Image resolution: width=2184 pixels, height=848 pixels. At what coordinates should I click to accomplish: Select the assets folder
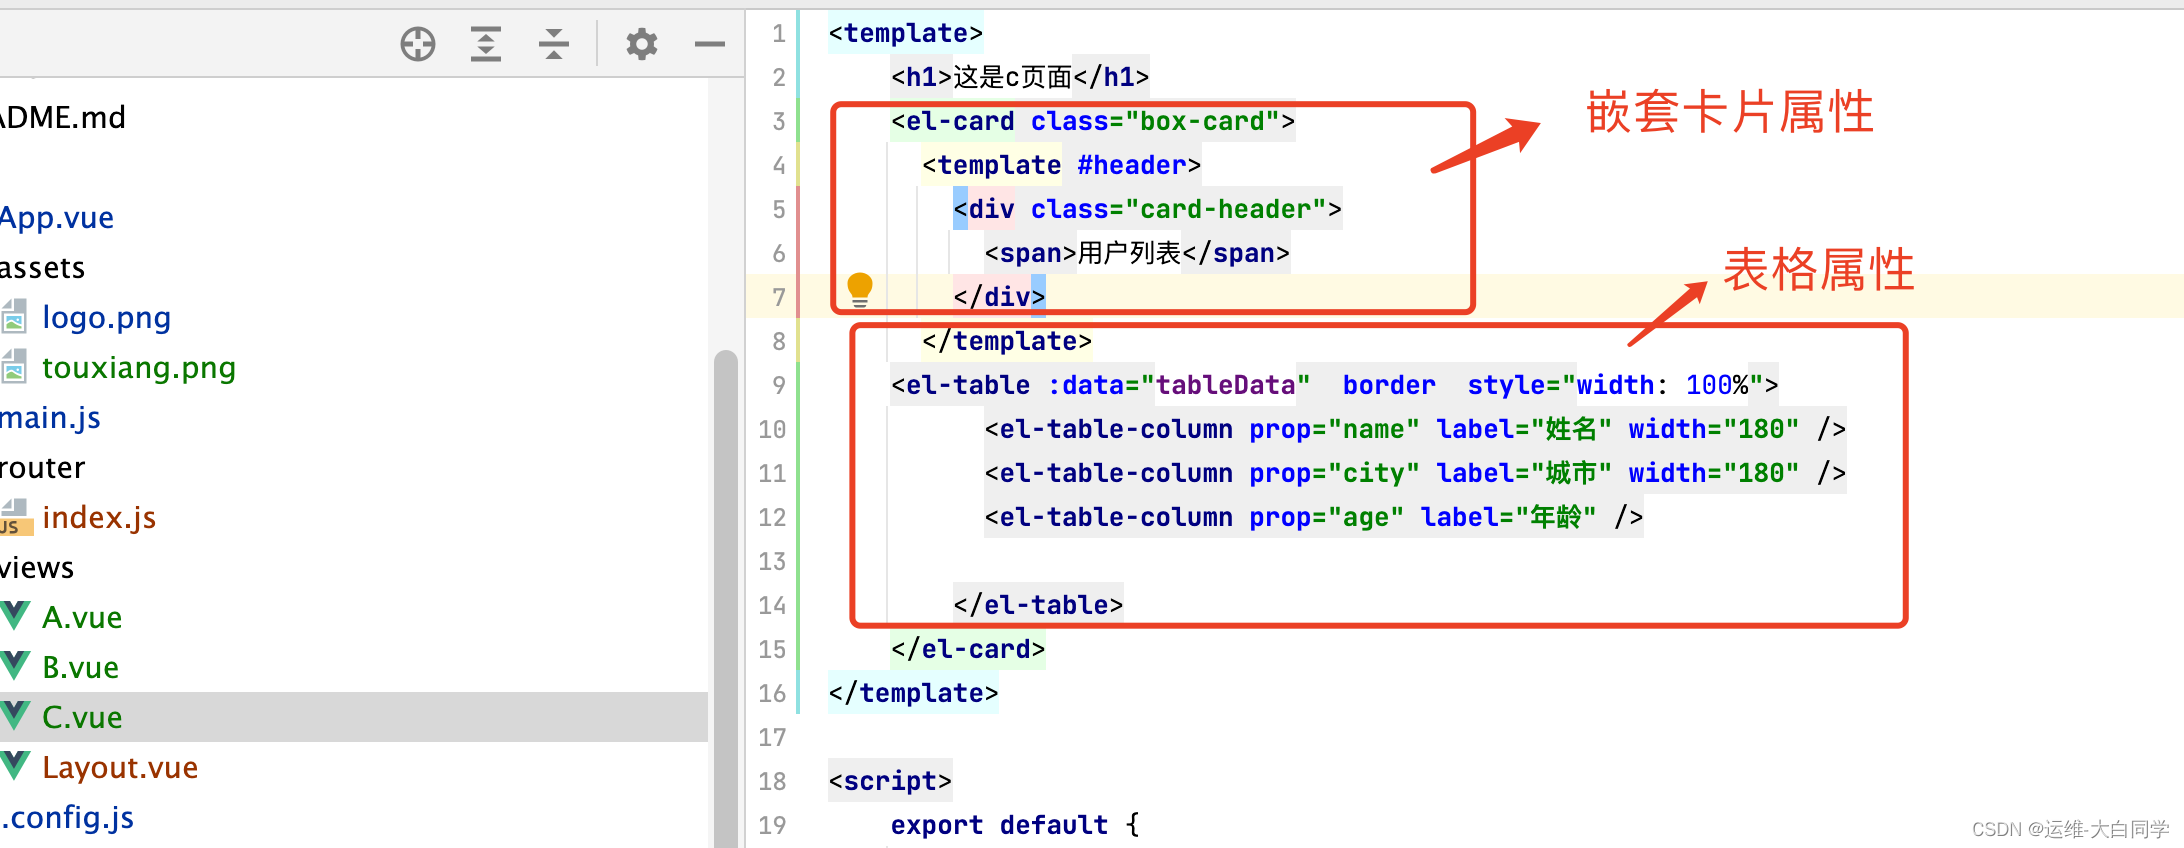(x=43, y=267)
